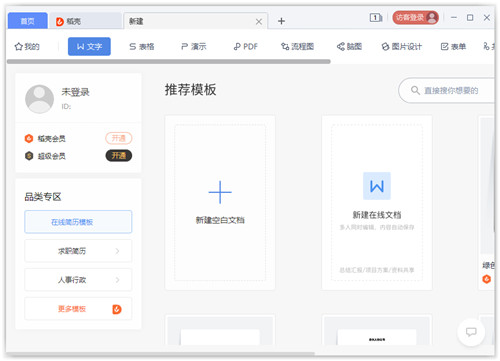The width and height of the screenshot is (500, 361).
Task: Click the bottom horizontal scrollbar
Action: [161, 353]
